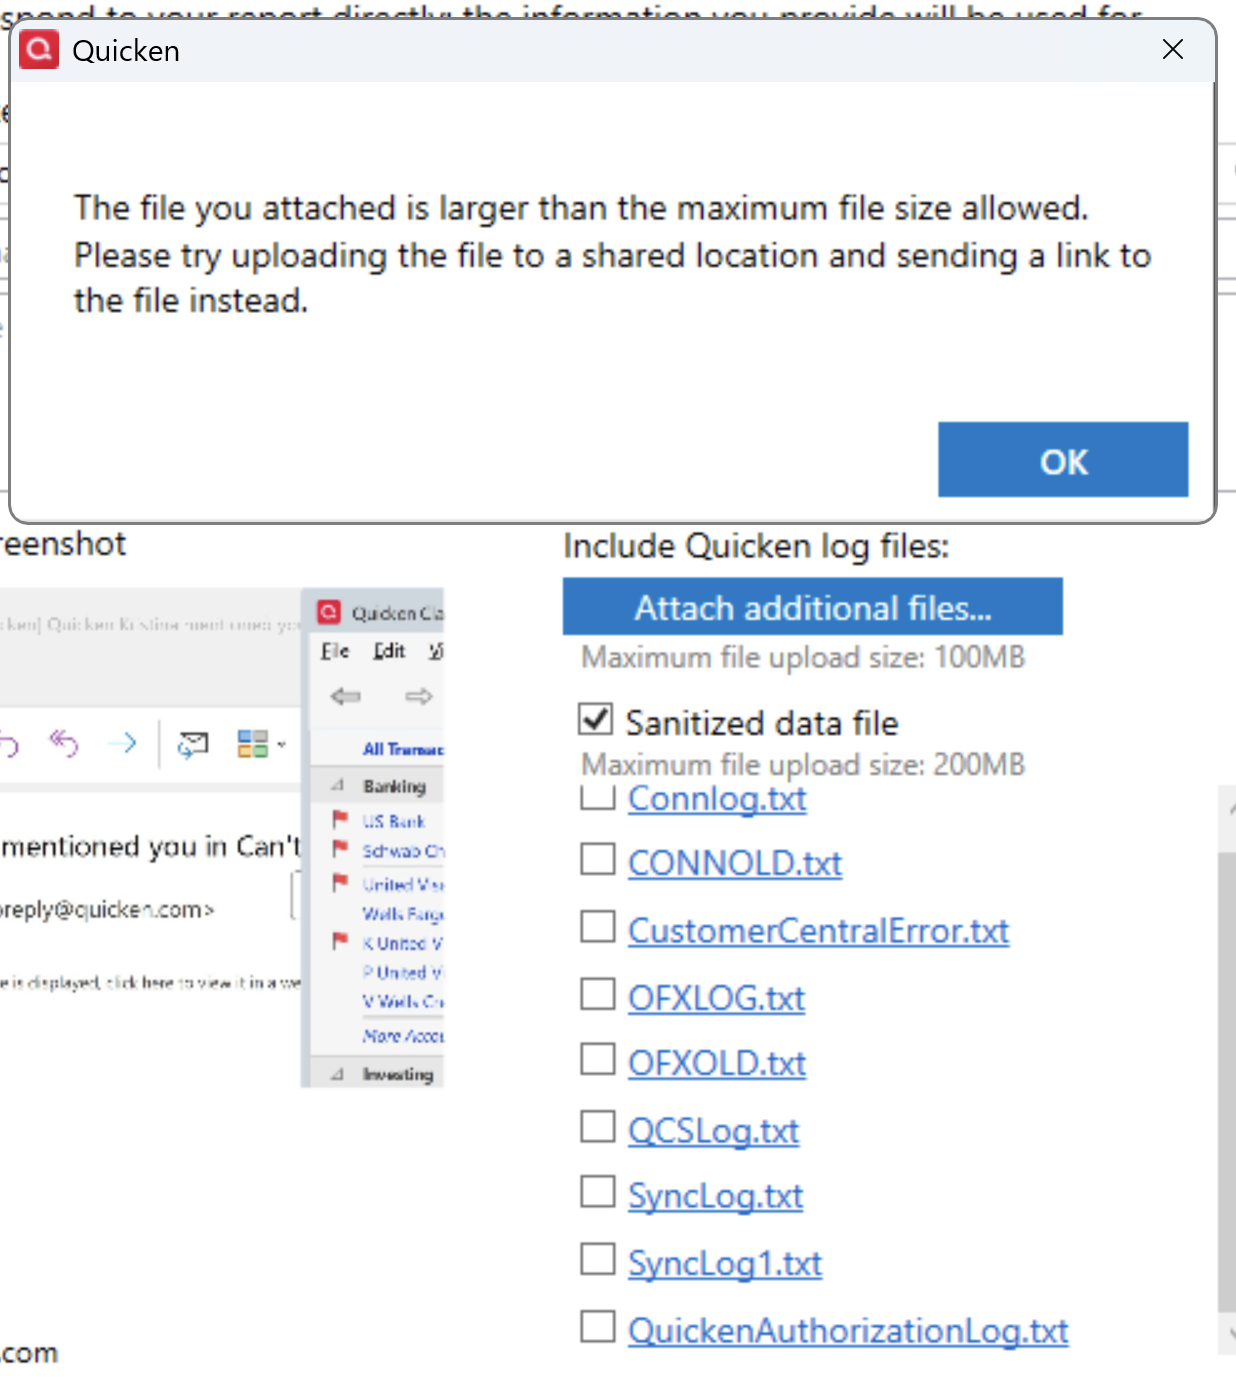Tick the OFXLOG.txt checkbox

point(598,994)
